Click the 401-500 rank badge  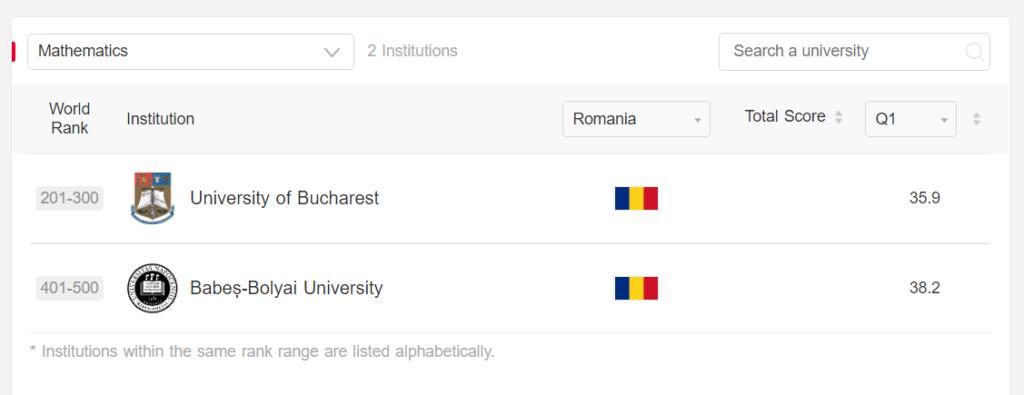[x=69, y=288]
